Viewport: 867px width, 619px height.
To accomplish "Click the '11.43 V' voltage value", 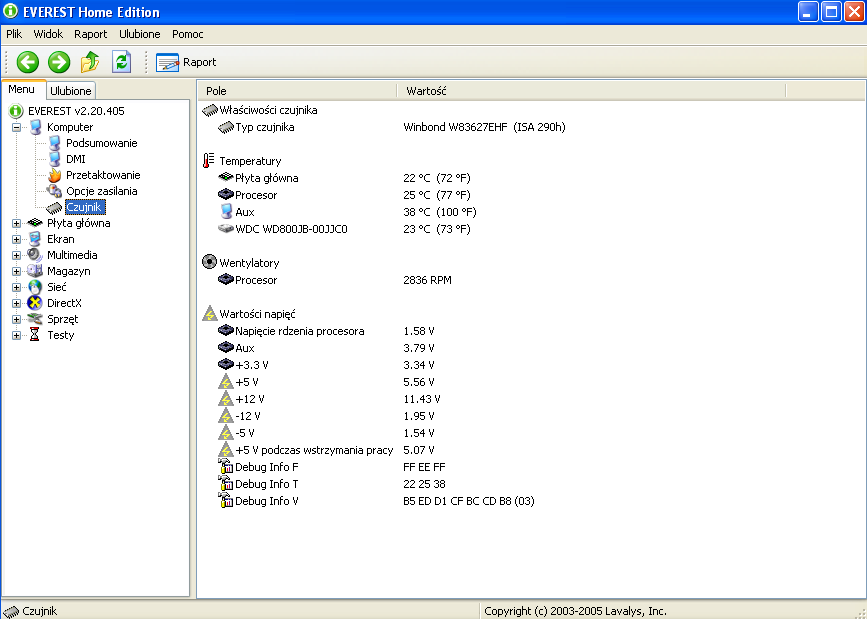I will pos(422,399).
